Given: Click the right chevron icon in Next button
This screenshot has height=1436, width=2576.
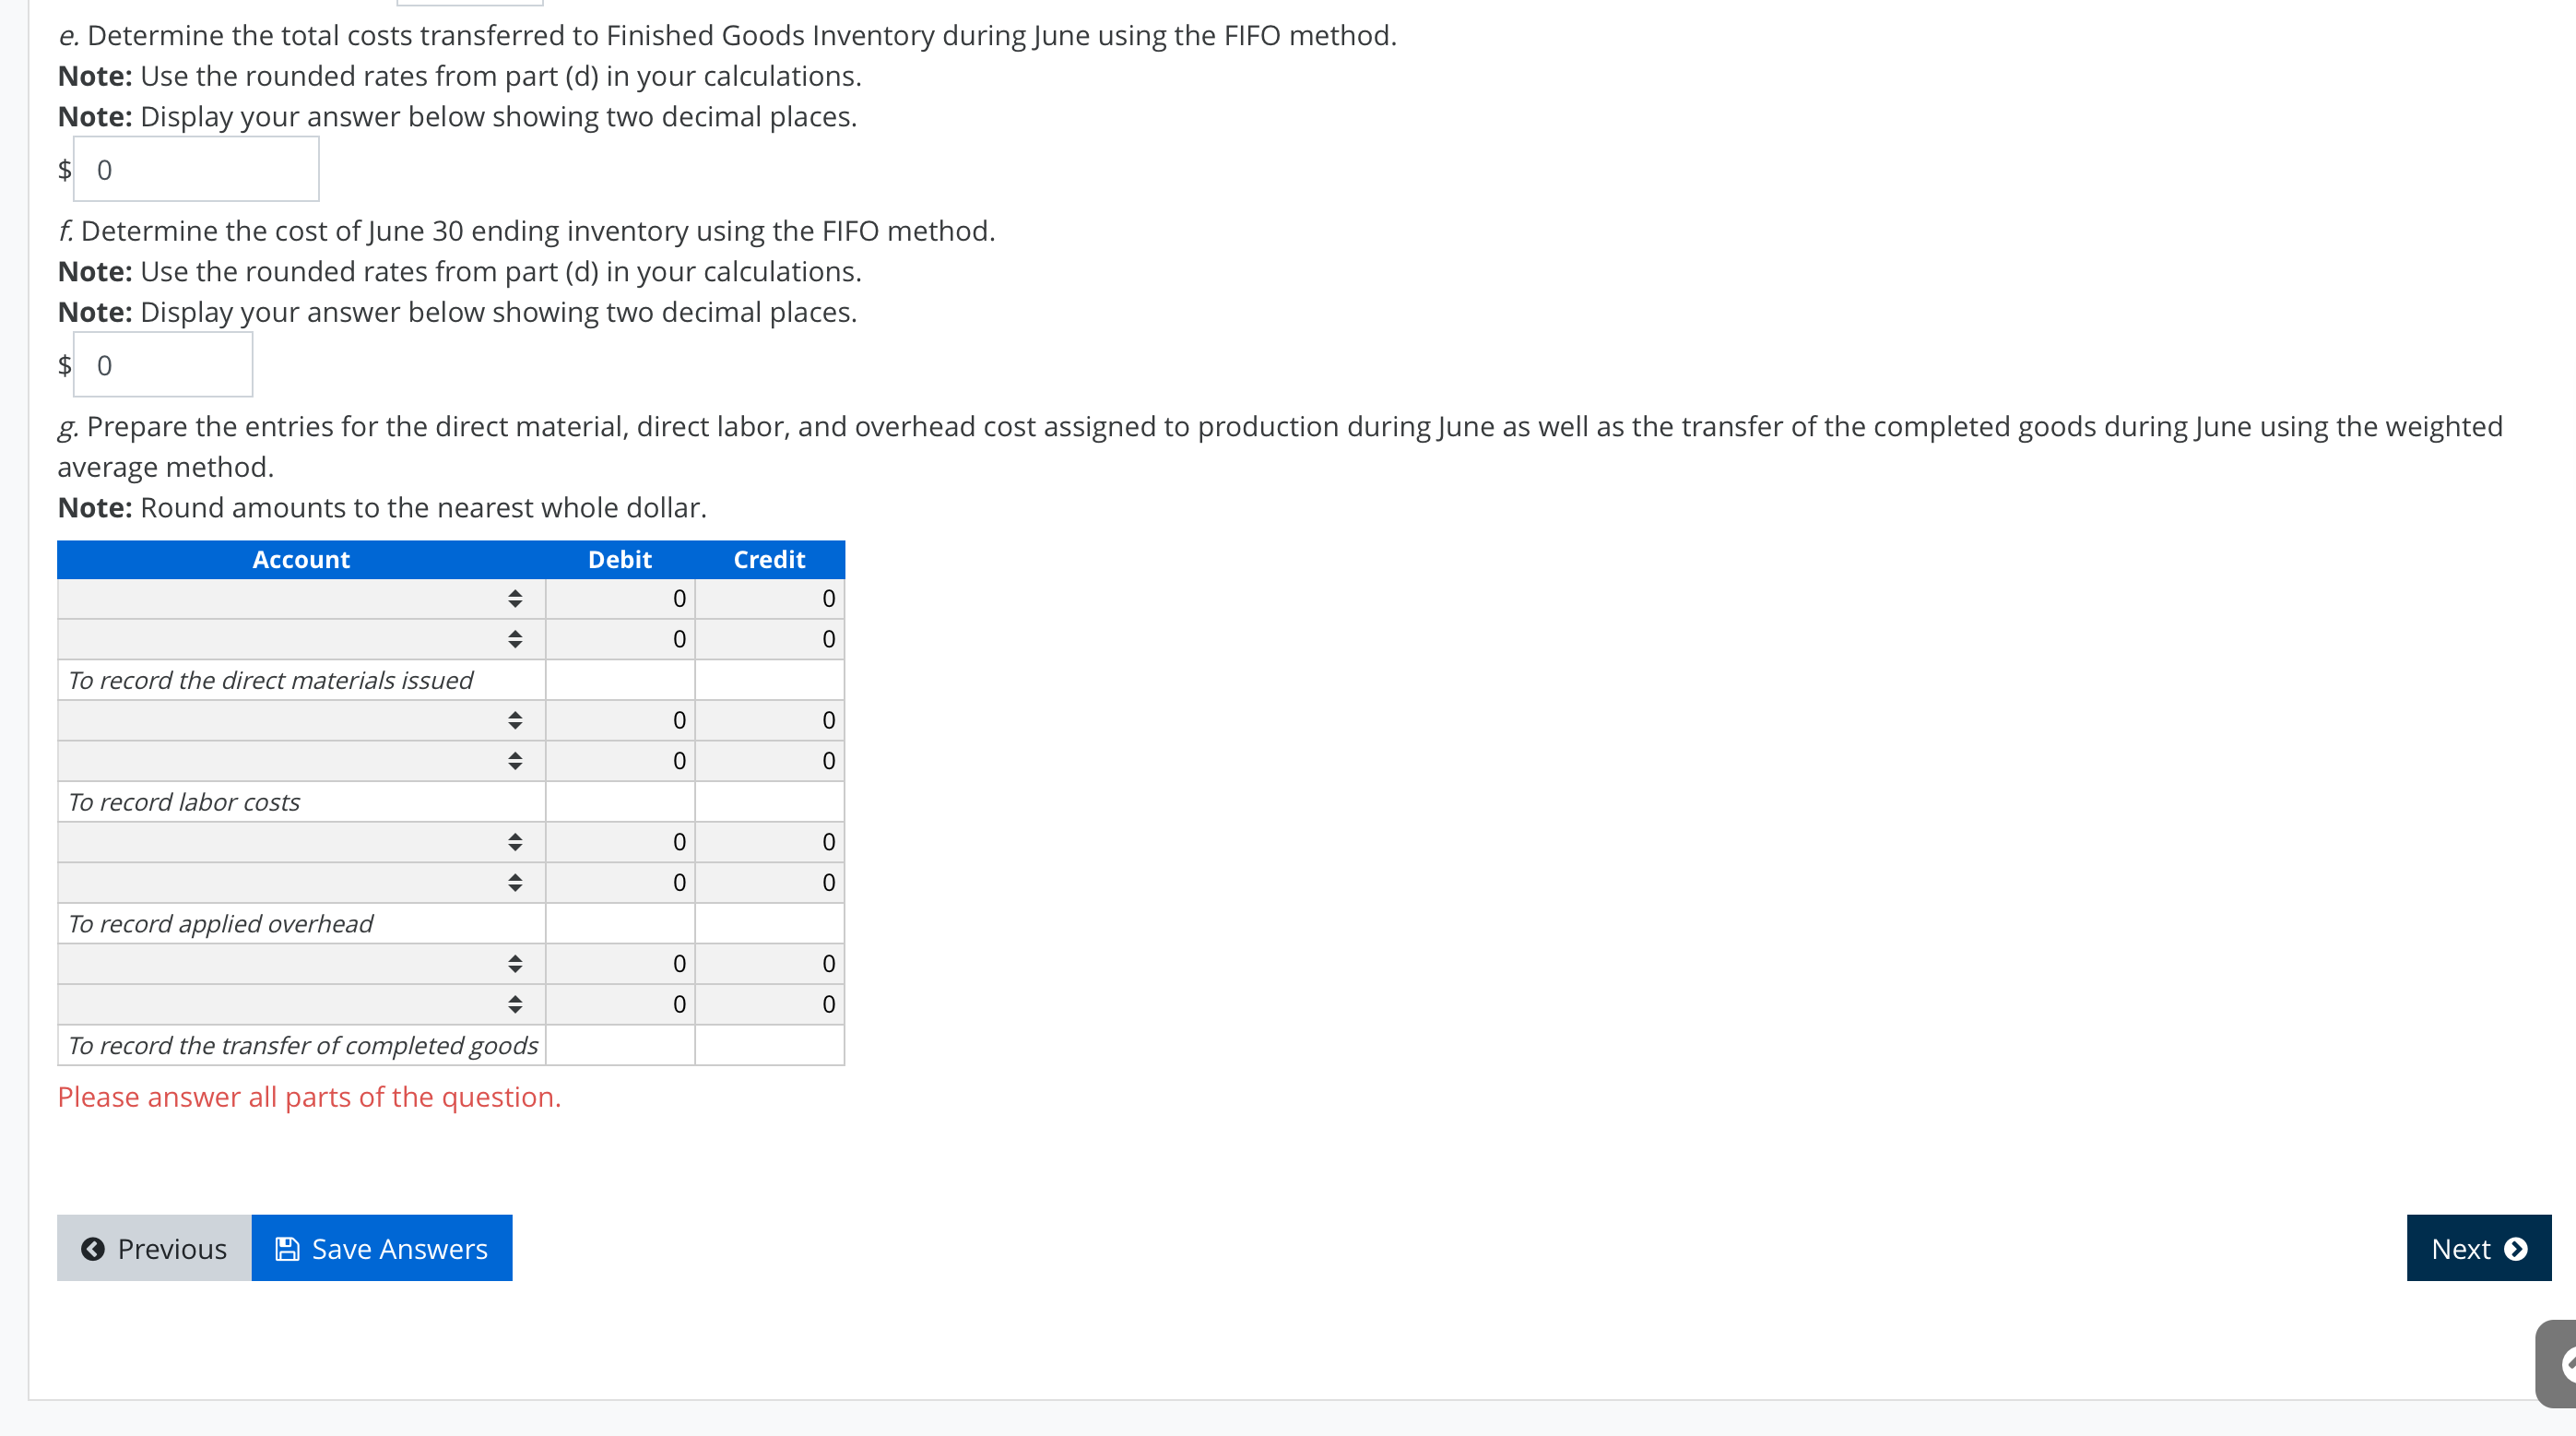Looking at the screenshot, I should pos(2518,1248).
